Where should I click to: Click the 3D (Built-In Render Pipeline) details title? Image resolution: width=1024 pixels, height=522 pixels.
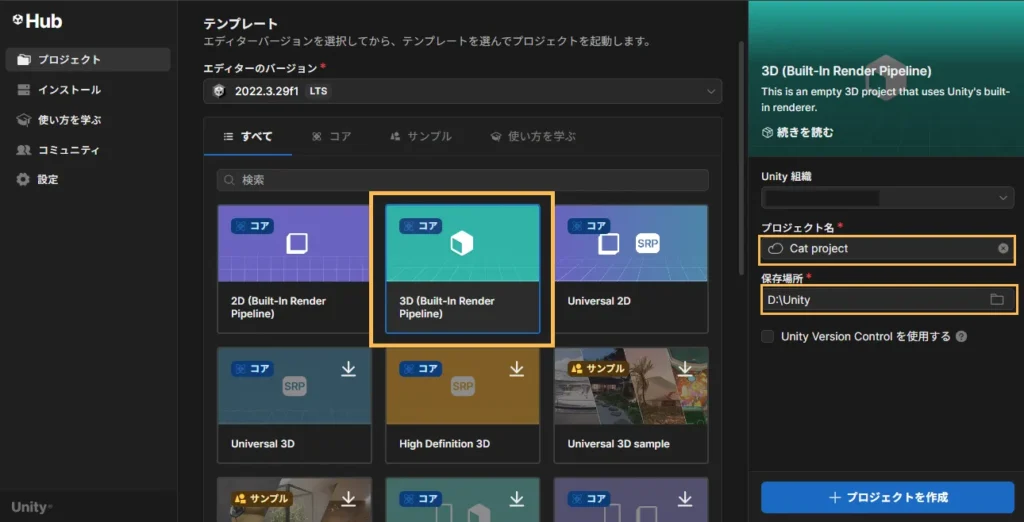(846, 71)
